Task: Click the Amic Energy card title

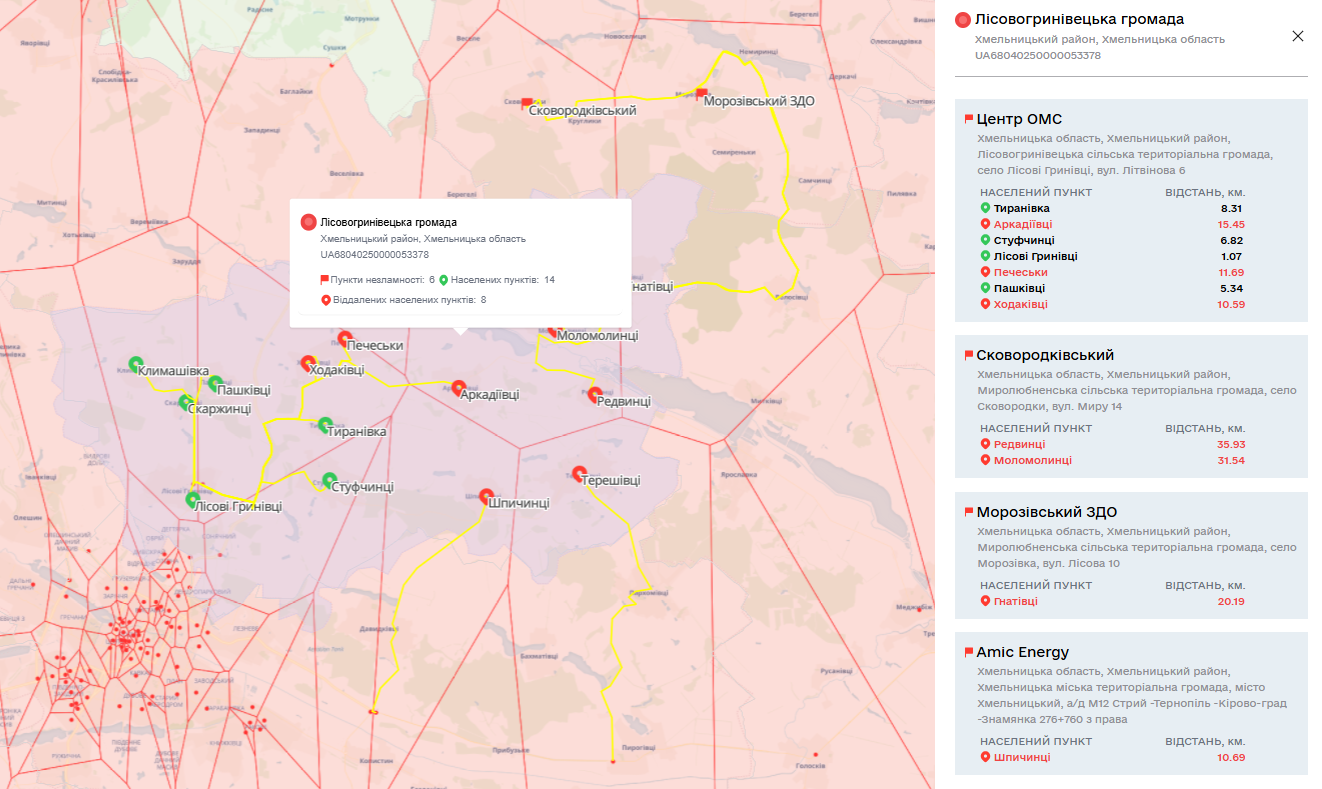Action: 1022,652
